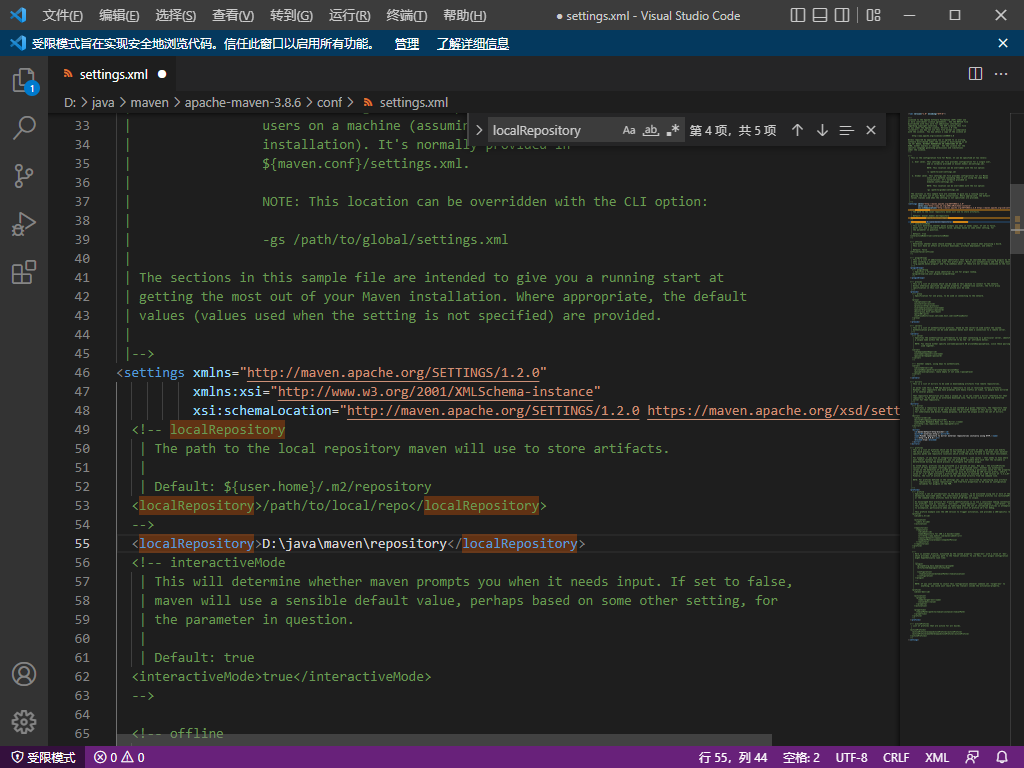Image resolution: width=1024 pixels, height=768 pixels.
Task: Open Source Control view
Action: click(24, 176)
